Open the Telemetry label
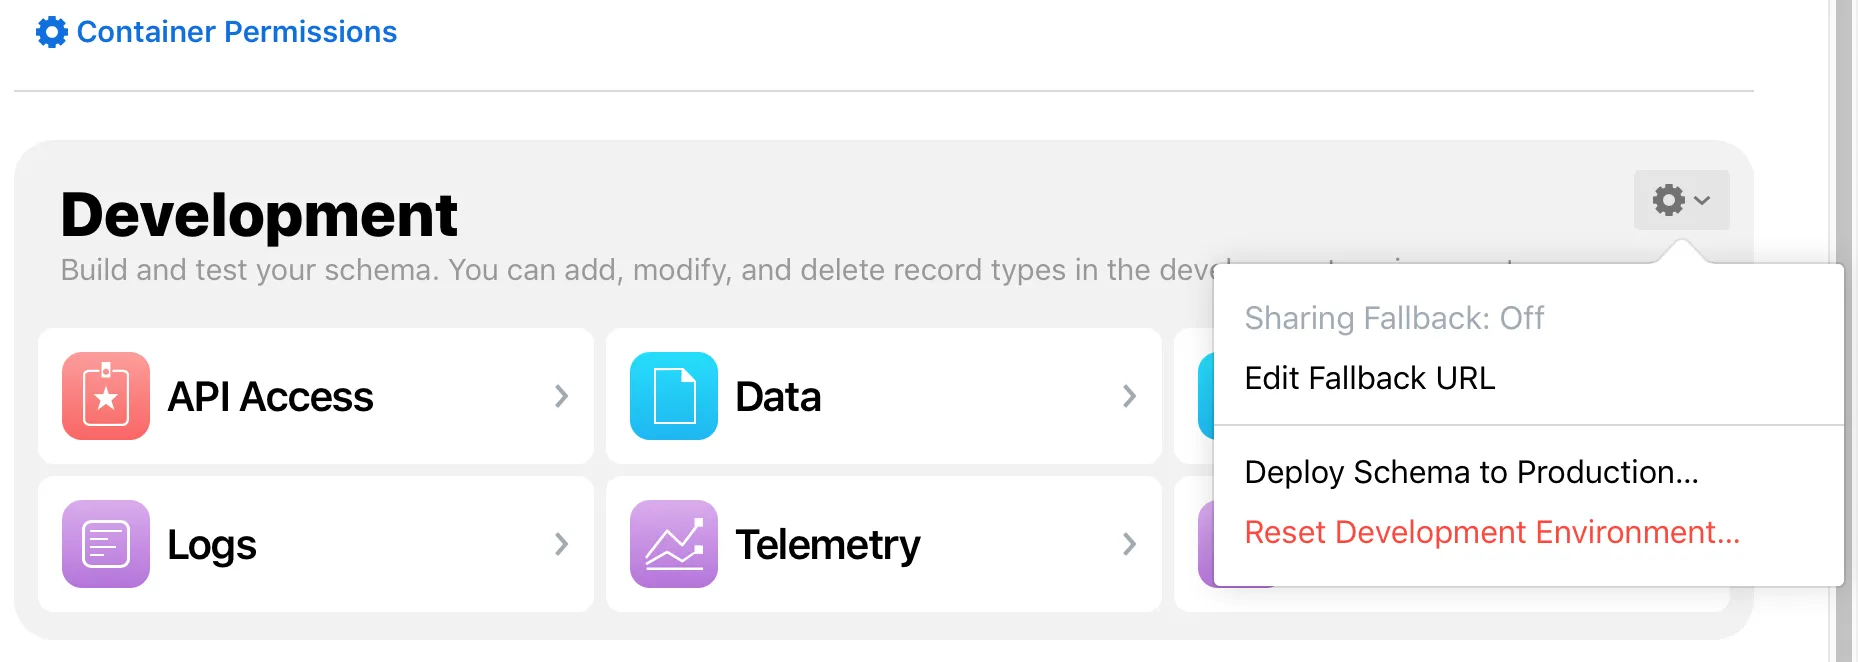Screen dimensions: 1858x662 click(827, 545)
